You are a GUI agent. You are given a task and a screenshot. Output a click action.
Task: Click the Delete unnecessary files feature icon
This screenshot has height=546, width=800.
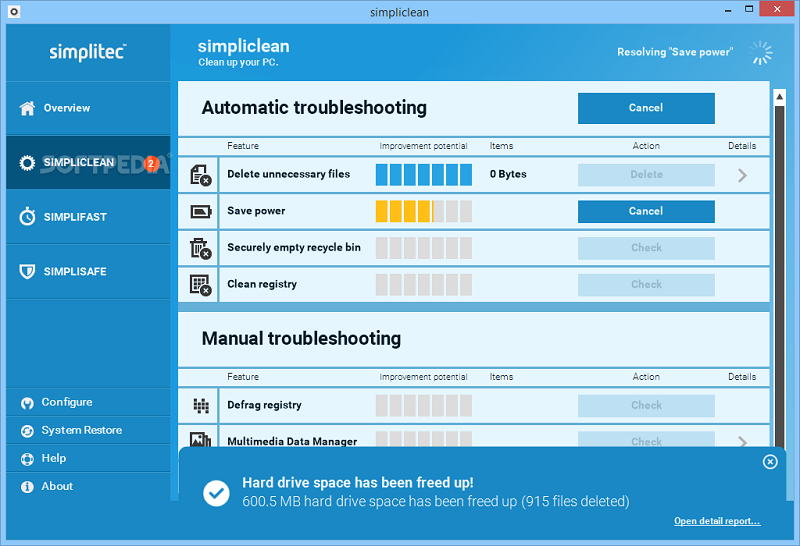click(199, 174)
